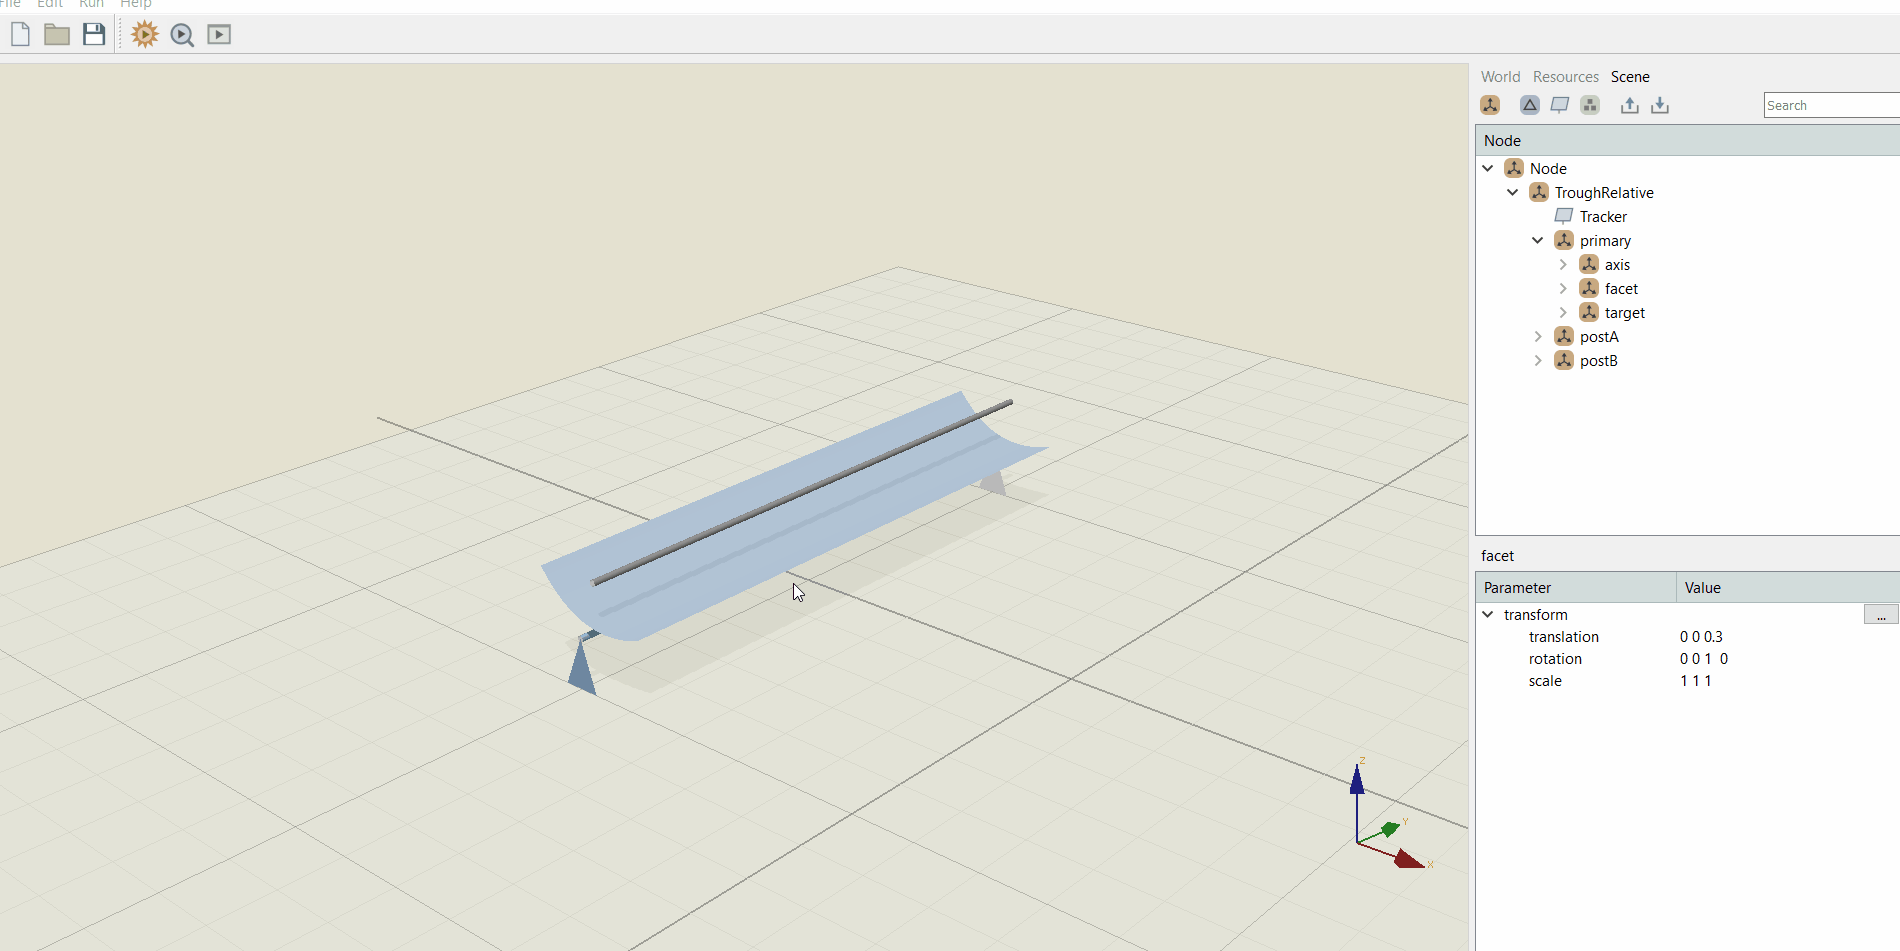Click scale value 1 1 1
Viewport: 1900px width, 951px height.
(x=1696, y=681)
